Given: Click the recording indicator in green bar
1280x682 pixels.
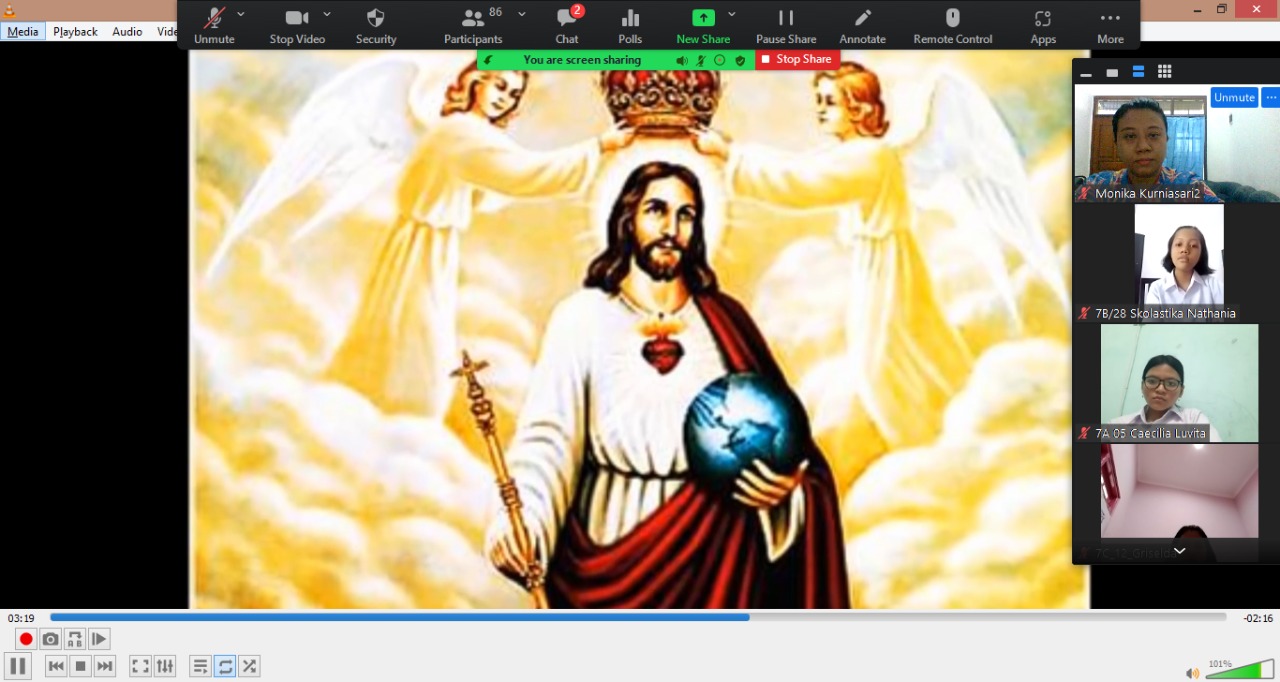Looking at the screenshot, I should (x=720, y=60).
